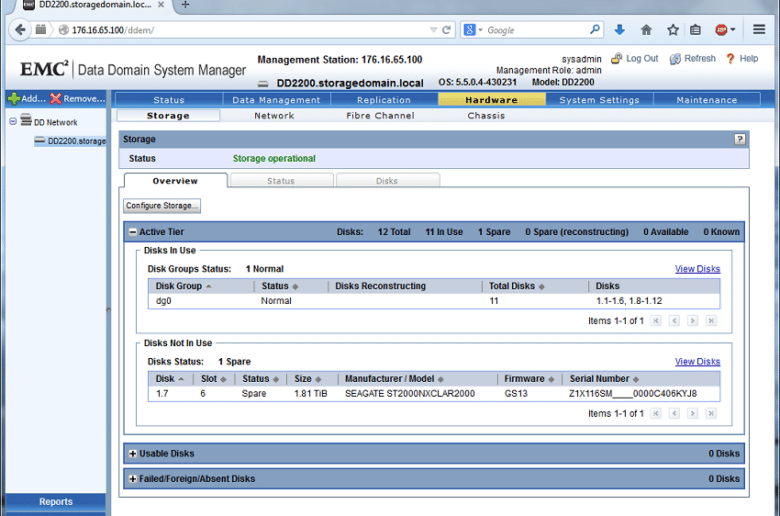Open the Reports panel in sidebar

[x=56, y=502]
